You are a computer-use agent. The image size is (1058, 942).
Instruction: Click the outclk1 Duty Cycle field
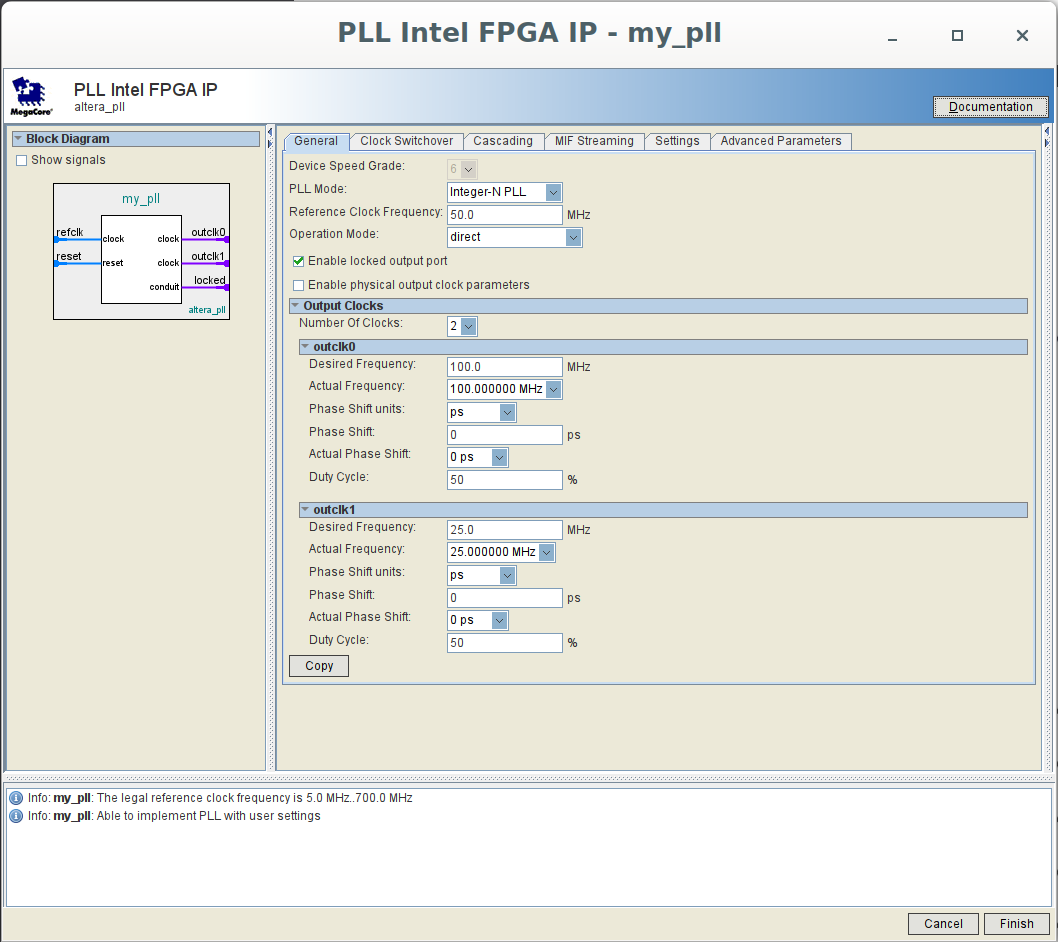coord(504,643)
